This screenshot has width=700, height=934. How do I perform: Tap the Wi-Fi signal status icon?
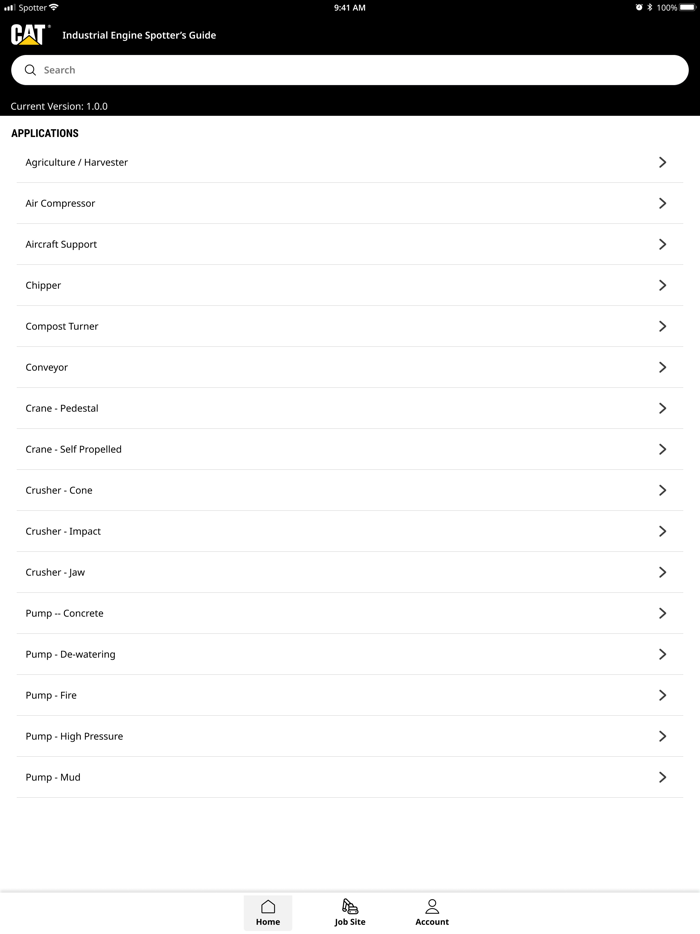click(54, 7)
